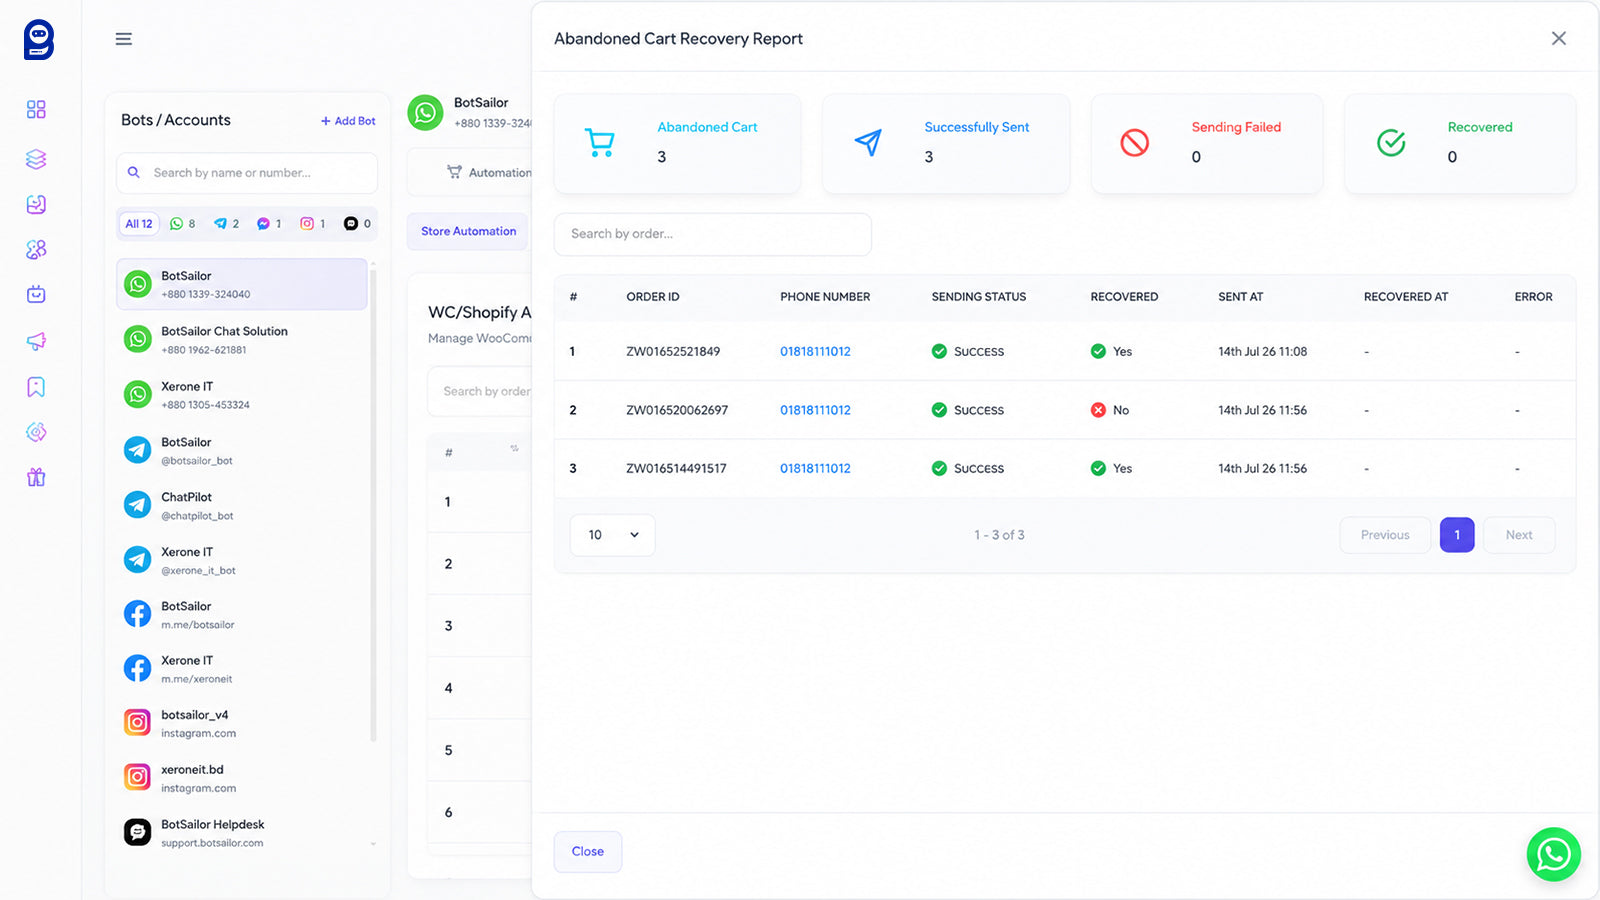Viewport: 1600px width, 900px height.
Task: Select Xerone IT @xerone_it_bot account
Action: [242, 561]
